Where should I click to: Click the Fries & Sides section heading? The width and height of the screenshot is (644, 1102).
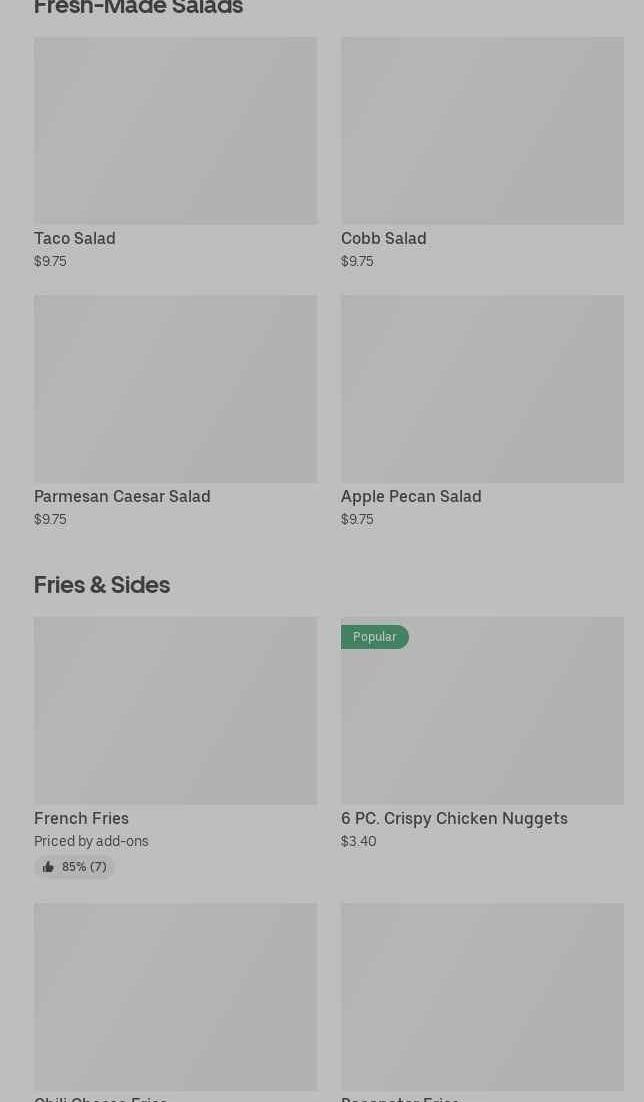pyautogui.click(x=102, y=584)
